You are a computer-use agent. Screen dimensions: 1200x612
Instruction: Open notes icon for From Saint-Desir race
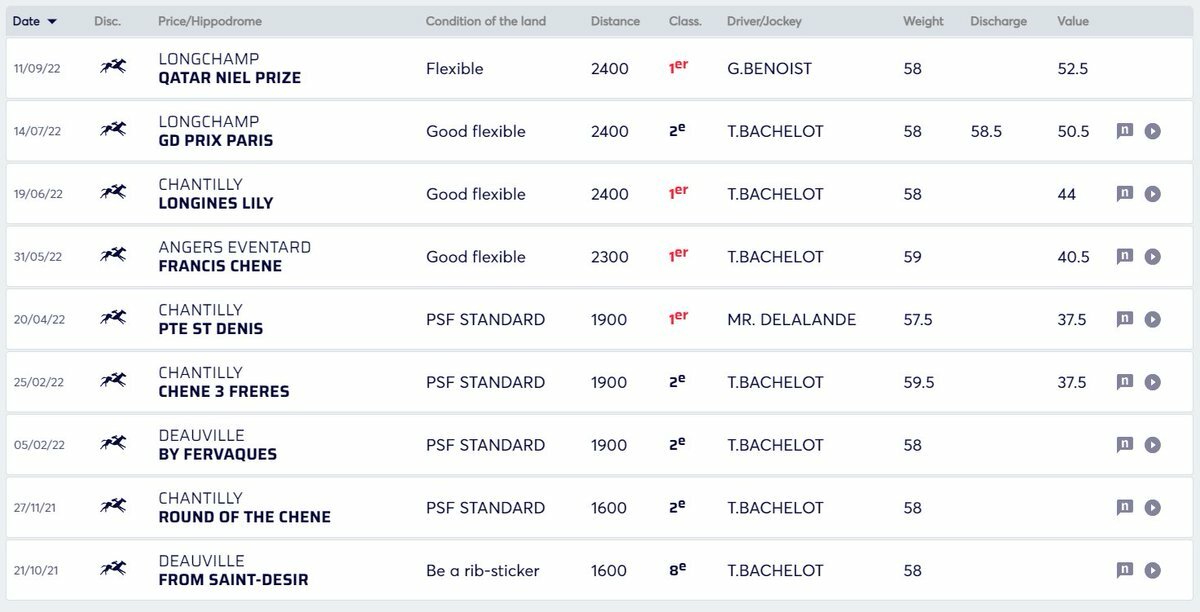[1125, 570]
